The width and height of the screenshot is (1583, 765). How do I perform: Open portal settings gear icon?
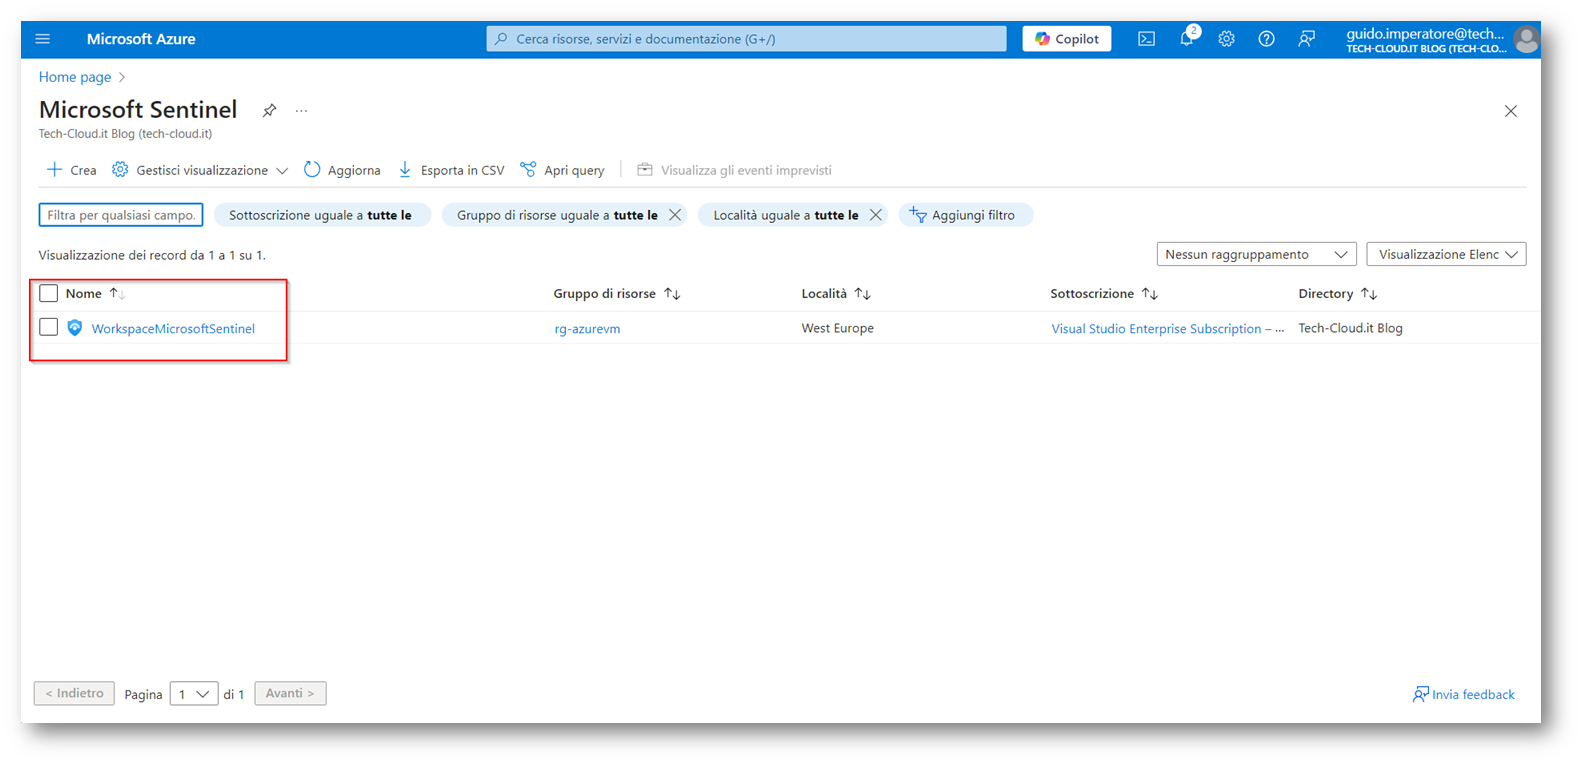[x=1226, y=39]
